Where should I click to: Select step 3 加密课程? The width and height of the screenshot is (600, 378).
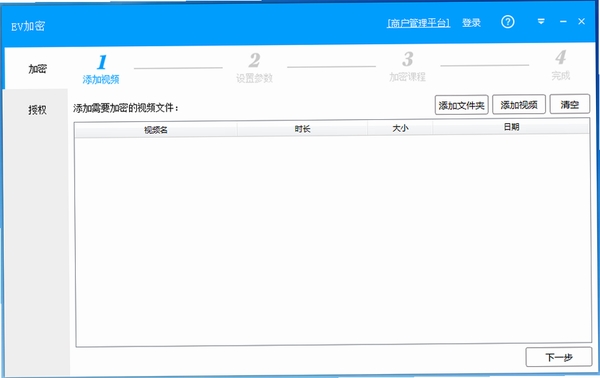pyautogui.click(x=407, y=67)
